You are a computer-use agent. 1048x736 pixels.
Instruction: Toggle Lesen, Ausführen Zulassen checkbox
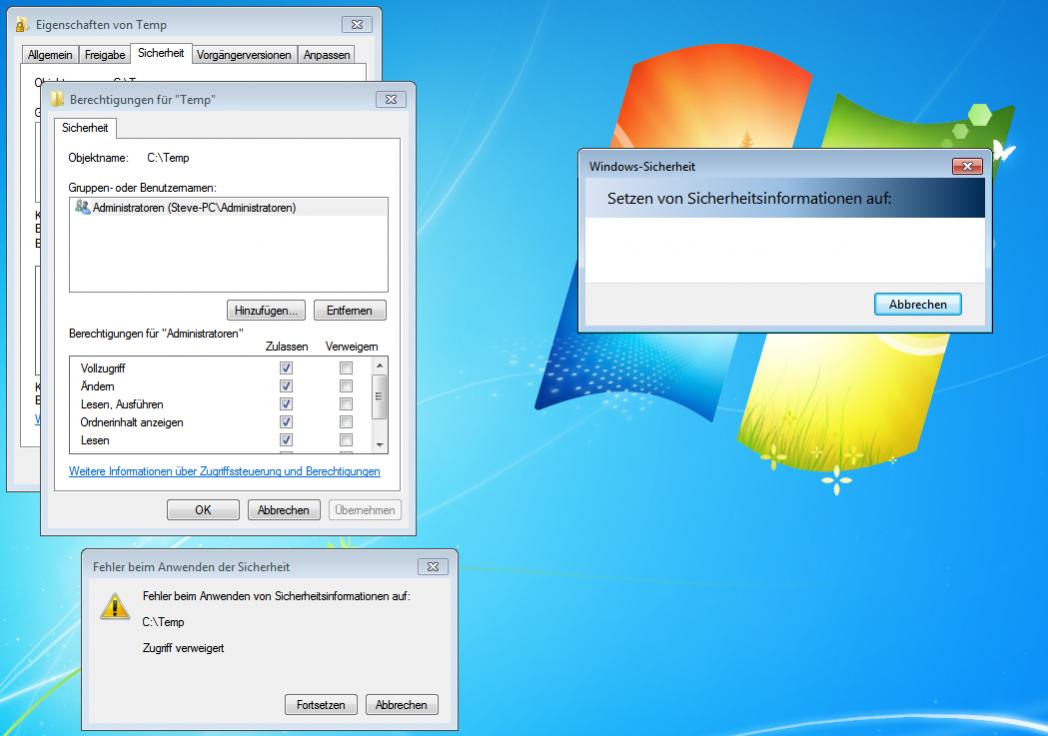tap(286, 404)
